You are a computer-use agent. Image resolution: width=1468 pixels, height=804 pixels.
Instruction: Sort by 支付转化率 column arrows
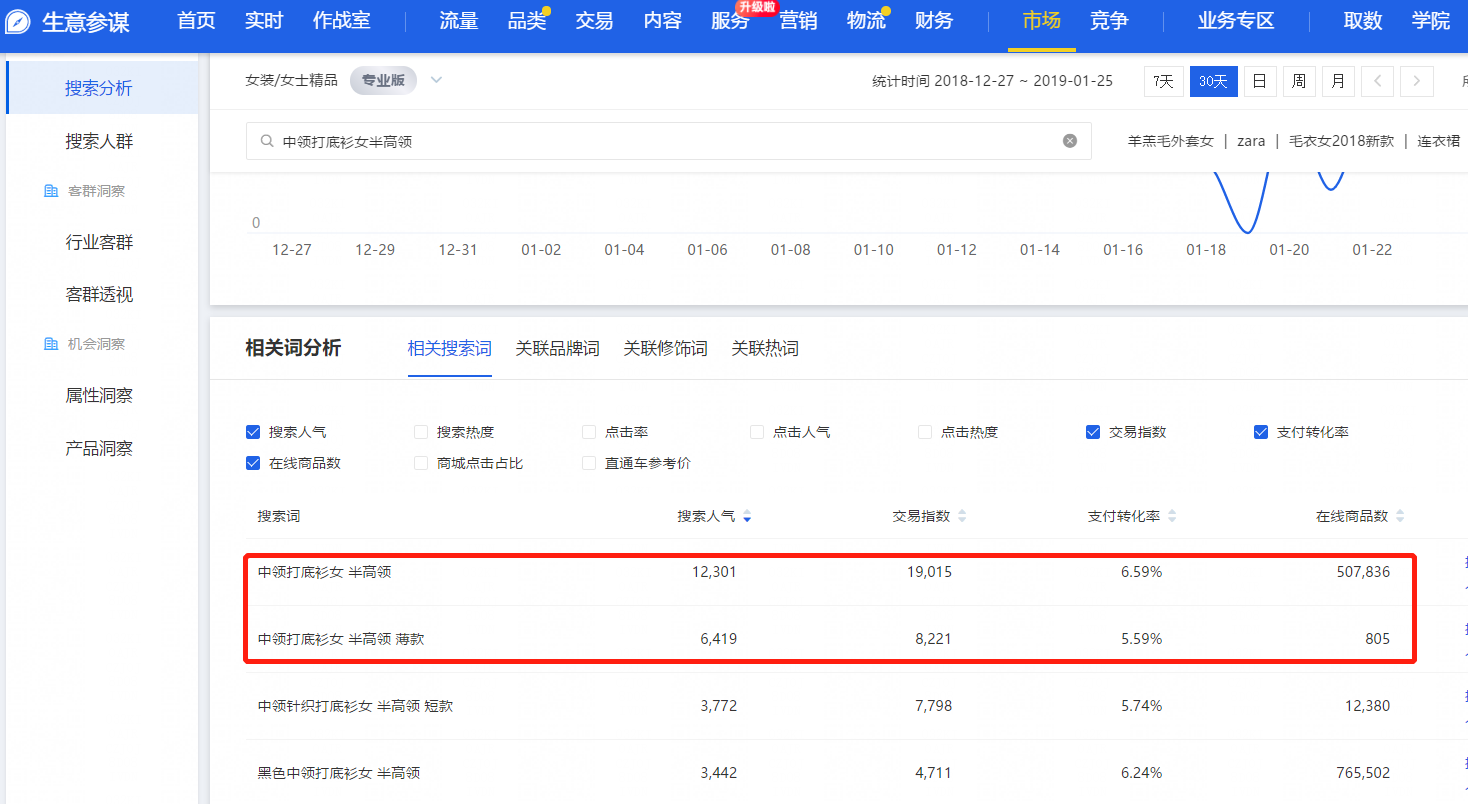click(1172, 517)
